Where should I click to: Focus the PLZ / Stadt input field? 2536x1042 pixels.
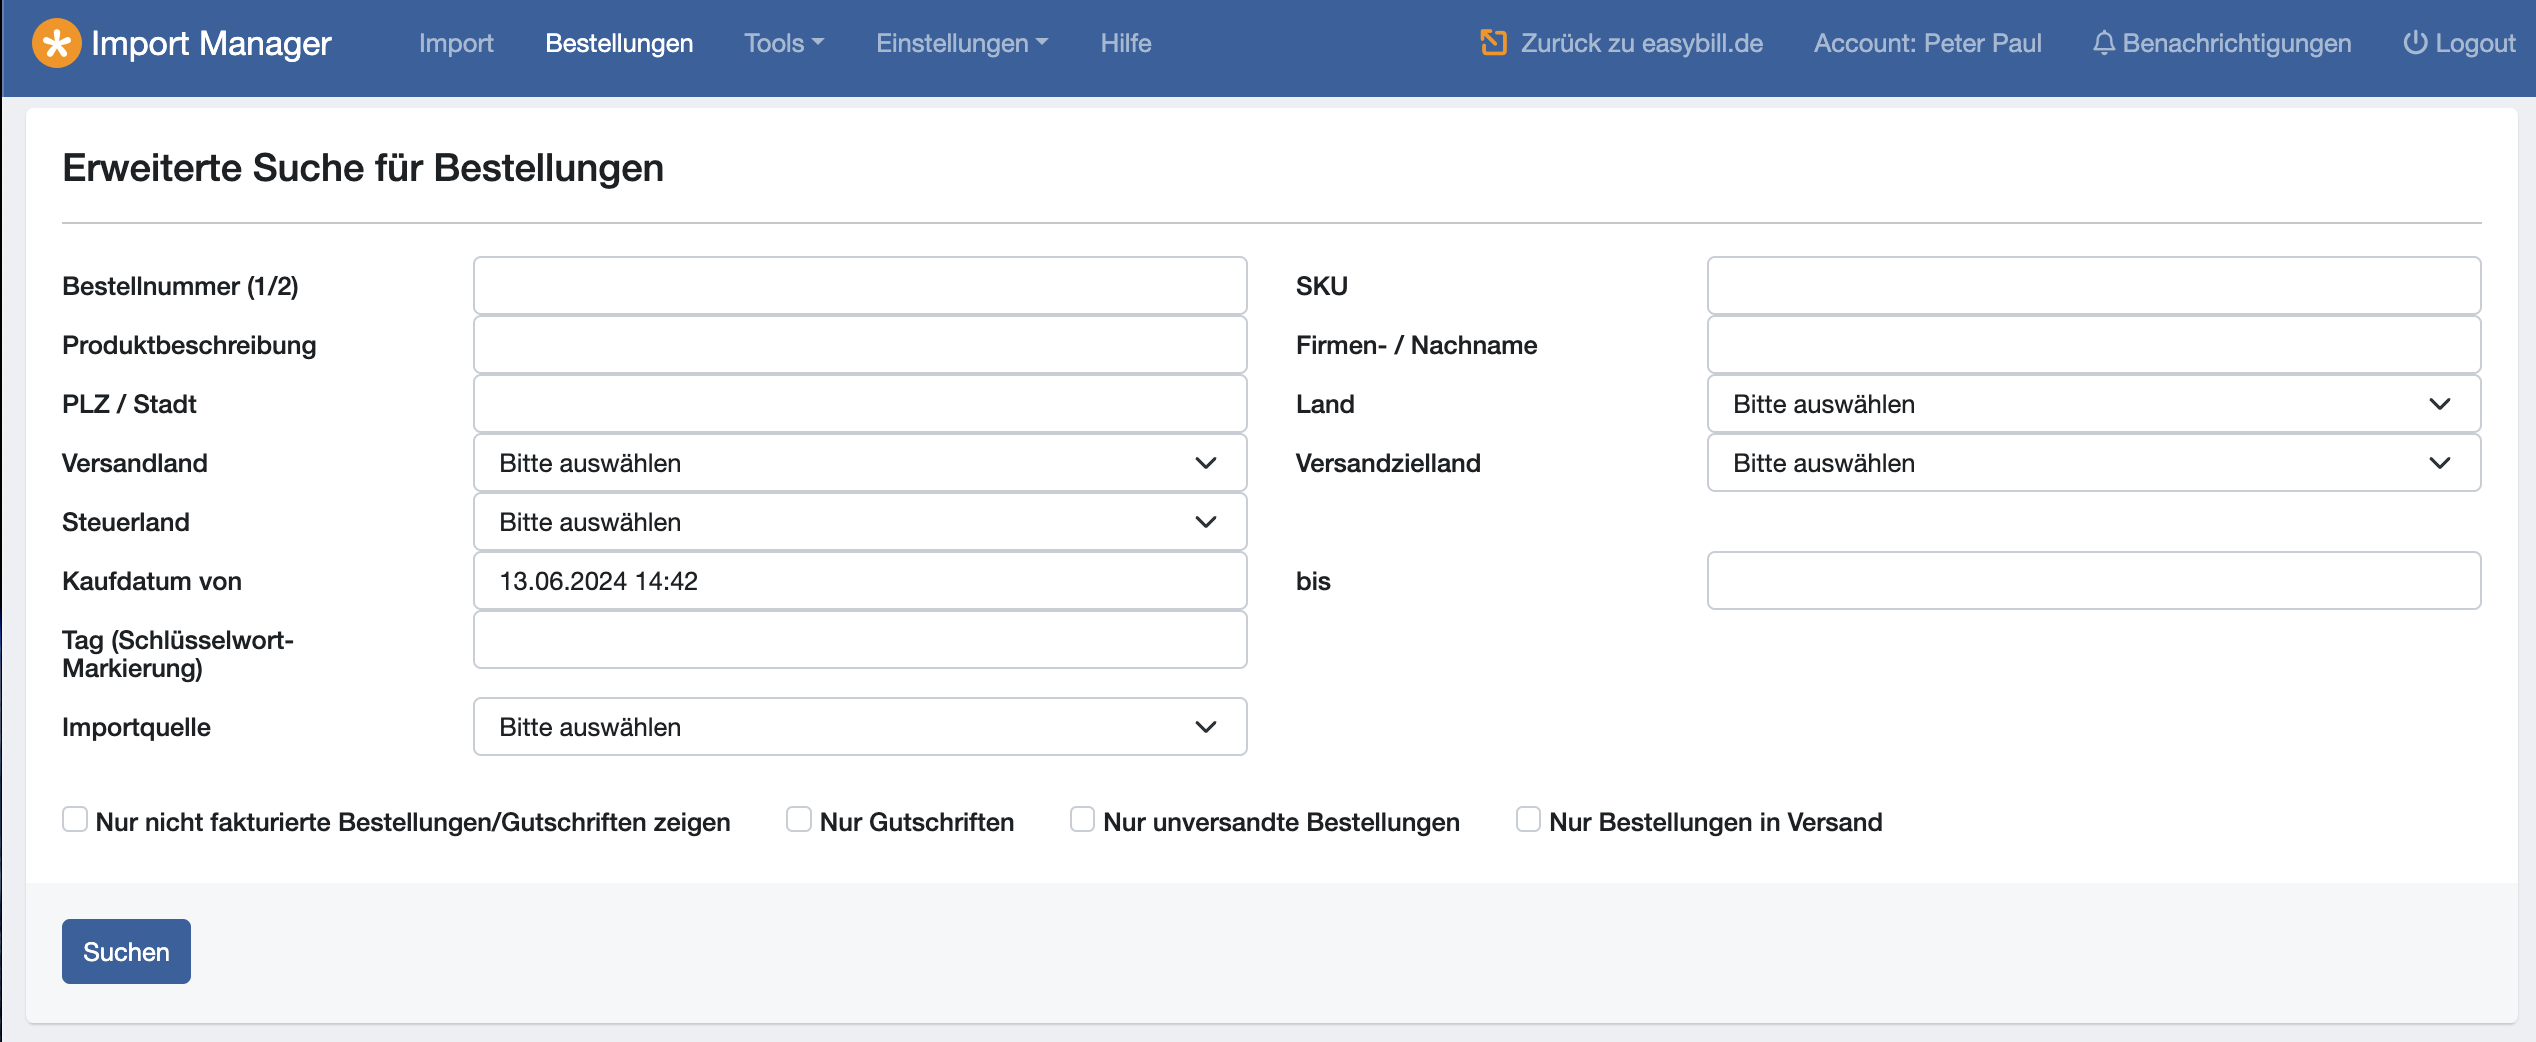[x=860, y=404]
